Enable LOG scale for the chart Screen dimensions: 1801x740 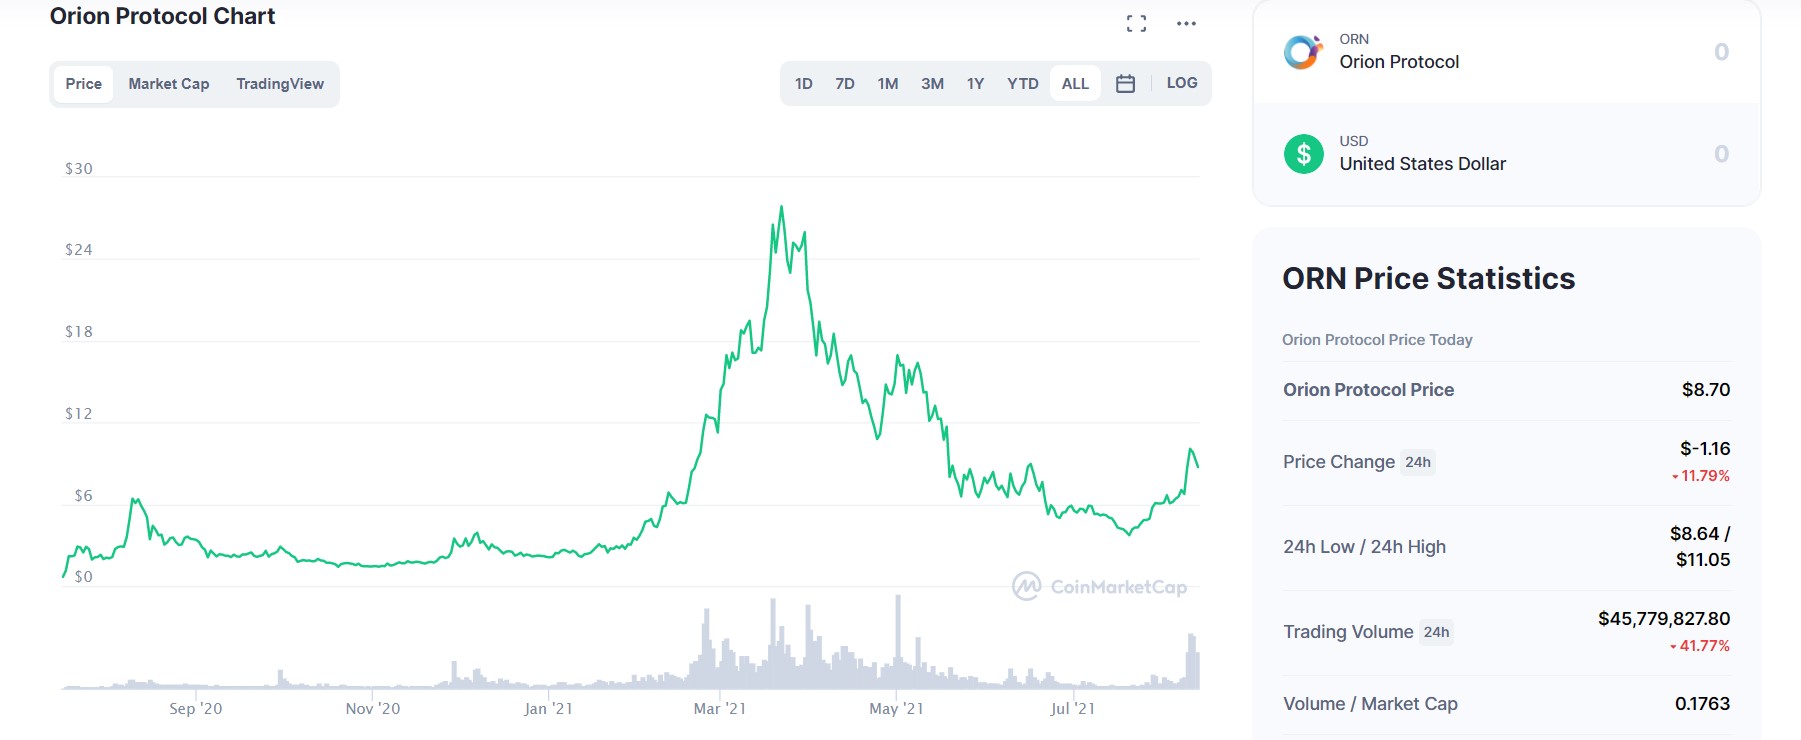[1181, 83]
